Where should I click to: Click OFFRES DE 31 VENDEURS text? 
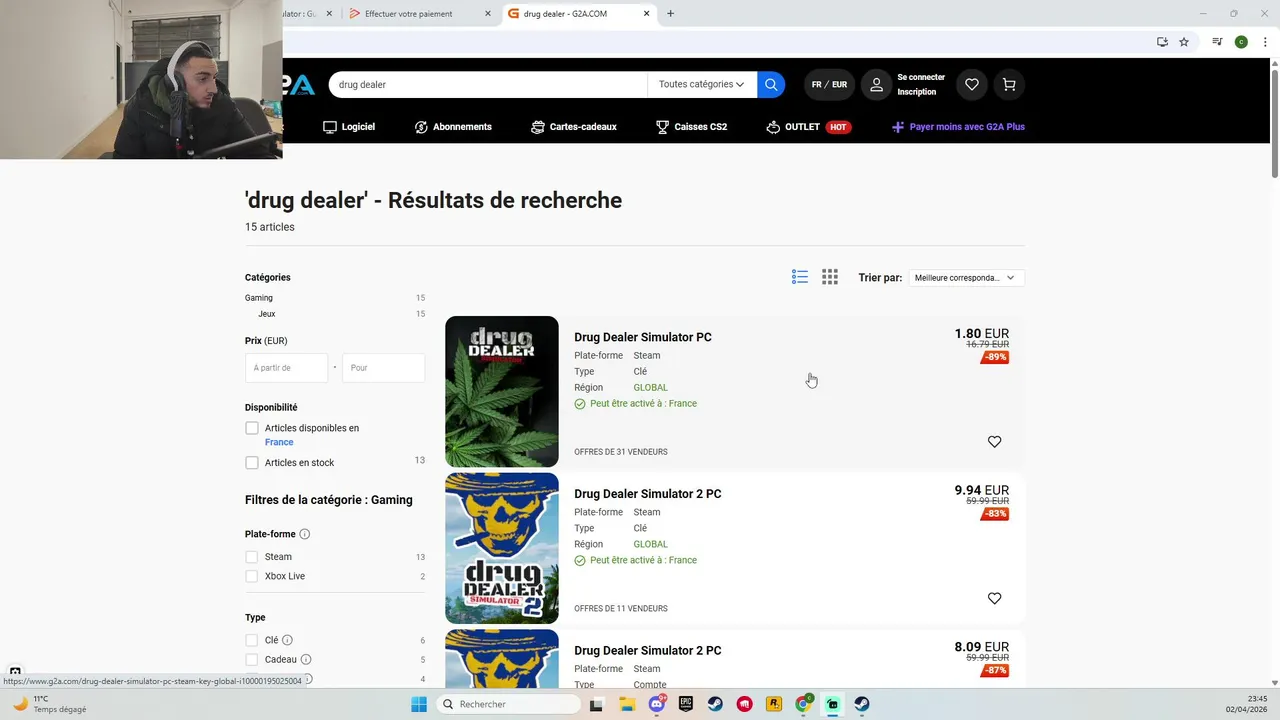[x=621, y=452]
